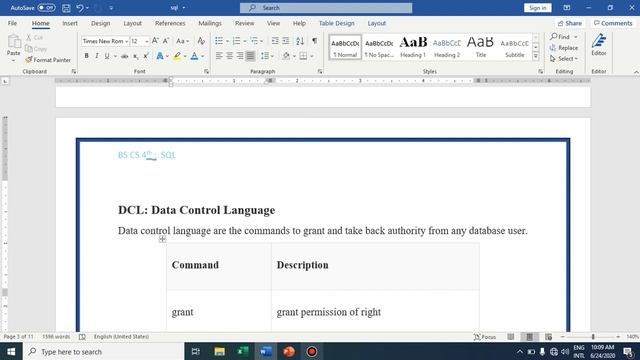Screen dimensions: 640x360
Task: Click the Numbering list icon
Action: (x=236, y=41)
